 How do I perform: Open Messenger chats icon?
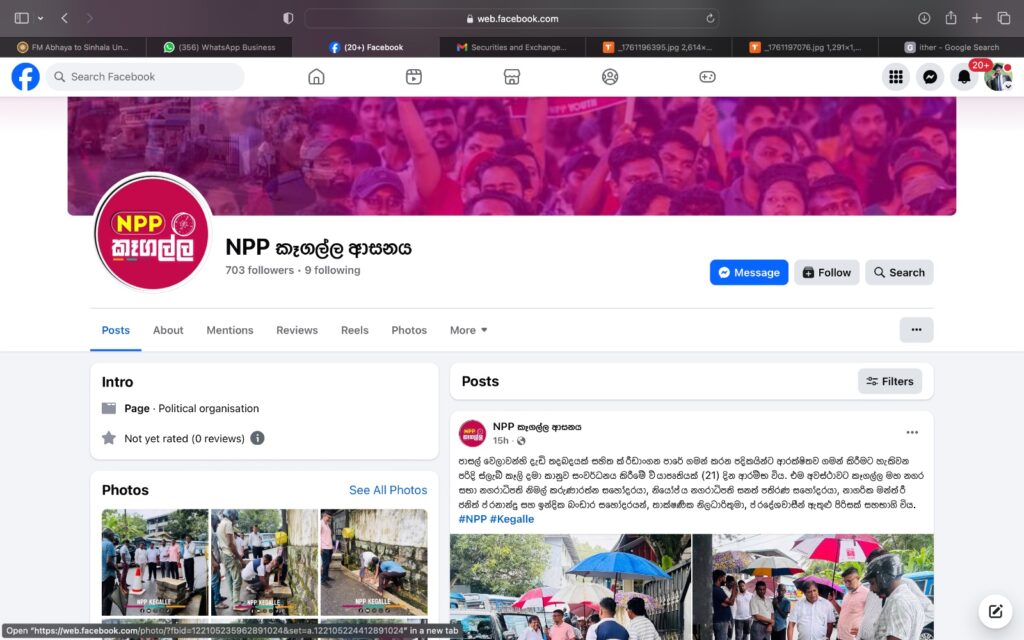click(930, 77)
